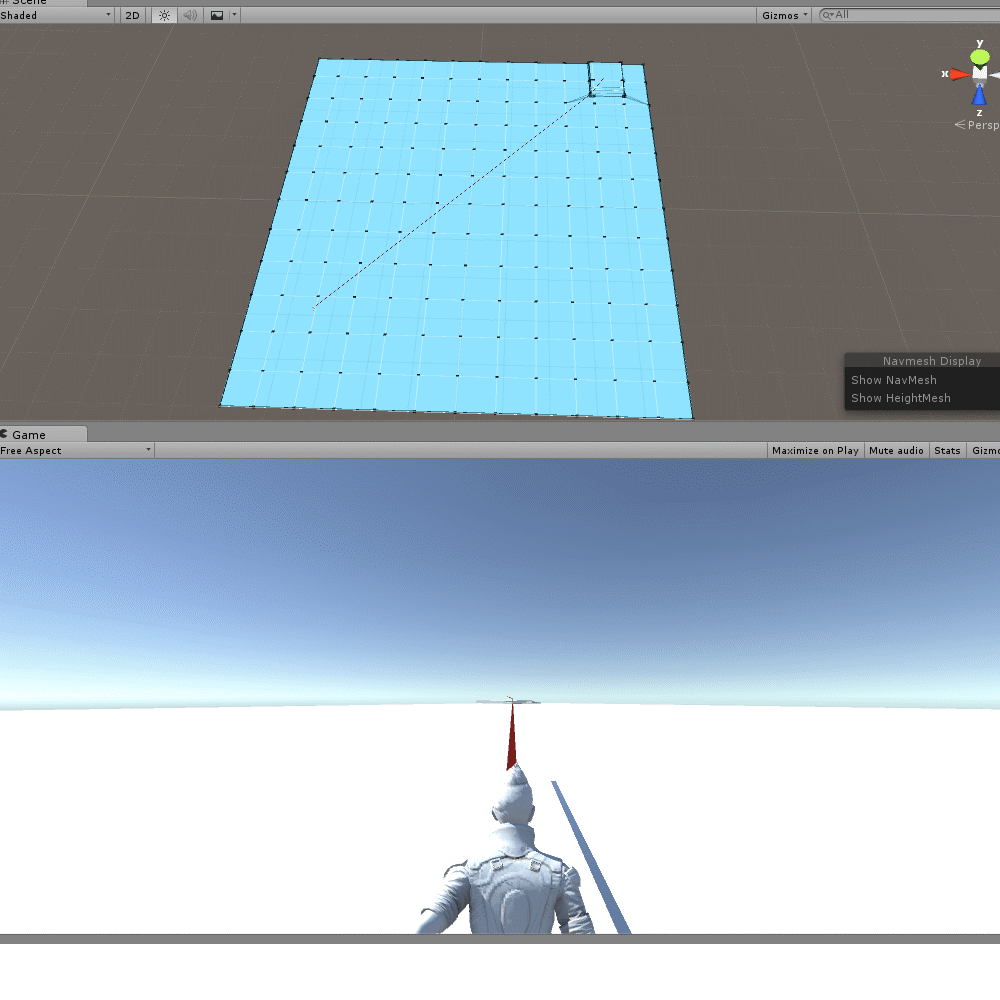The image size is (1000, 1000).
Task: Toggle 2D view mode in Scene
Action: pyautogui.click(x=133, y=15)
